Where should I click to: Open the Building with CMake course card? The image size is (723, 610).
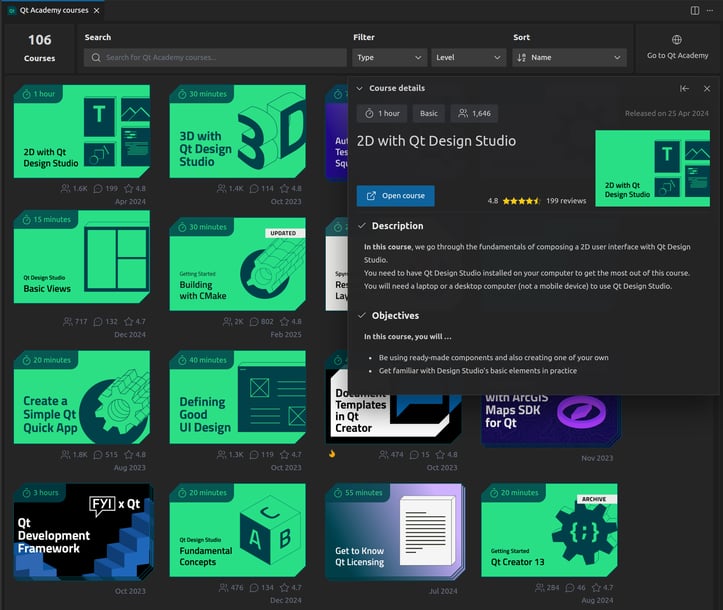click(237, 264)
